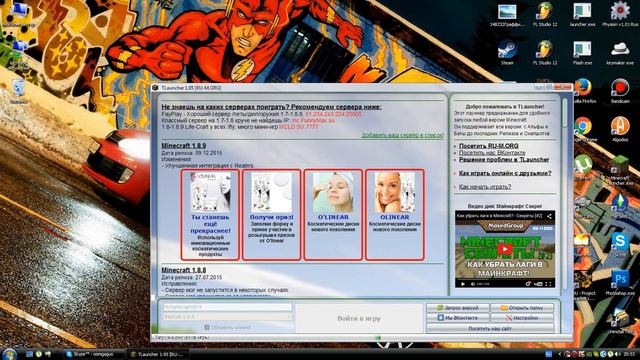Open the Skype desktop shortcut
640x360 pixels.
[620, 243]
